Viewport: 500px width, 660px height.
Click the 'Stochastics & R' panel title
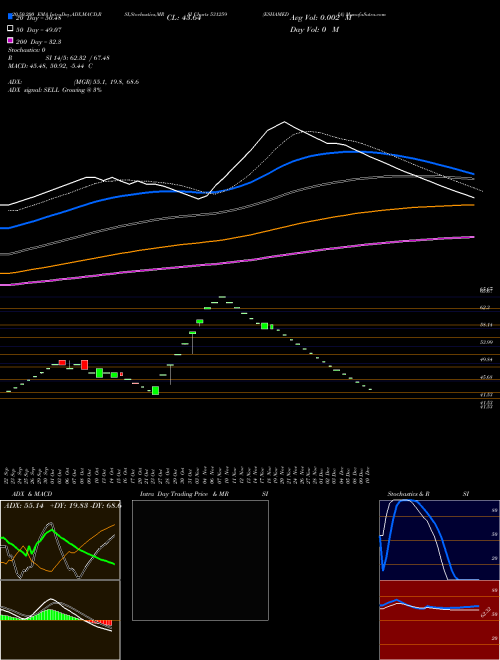click(408, 494)
